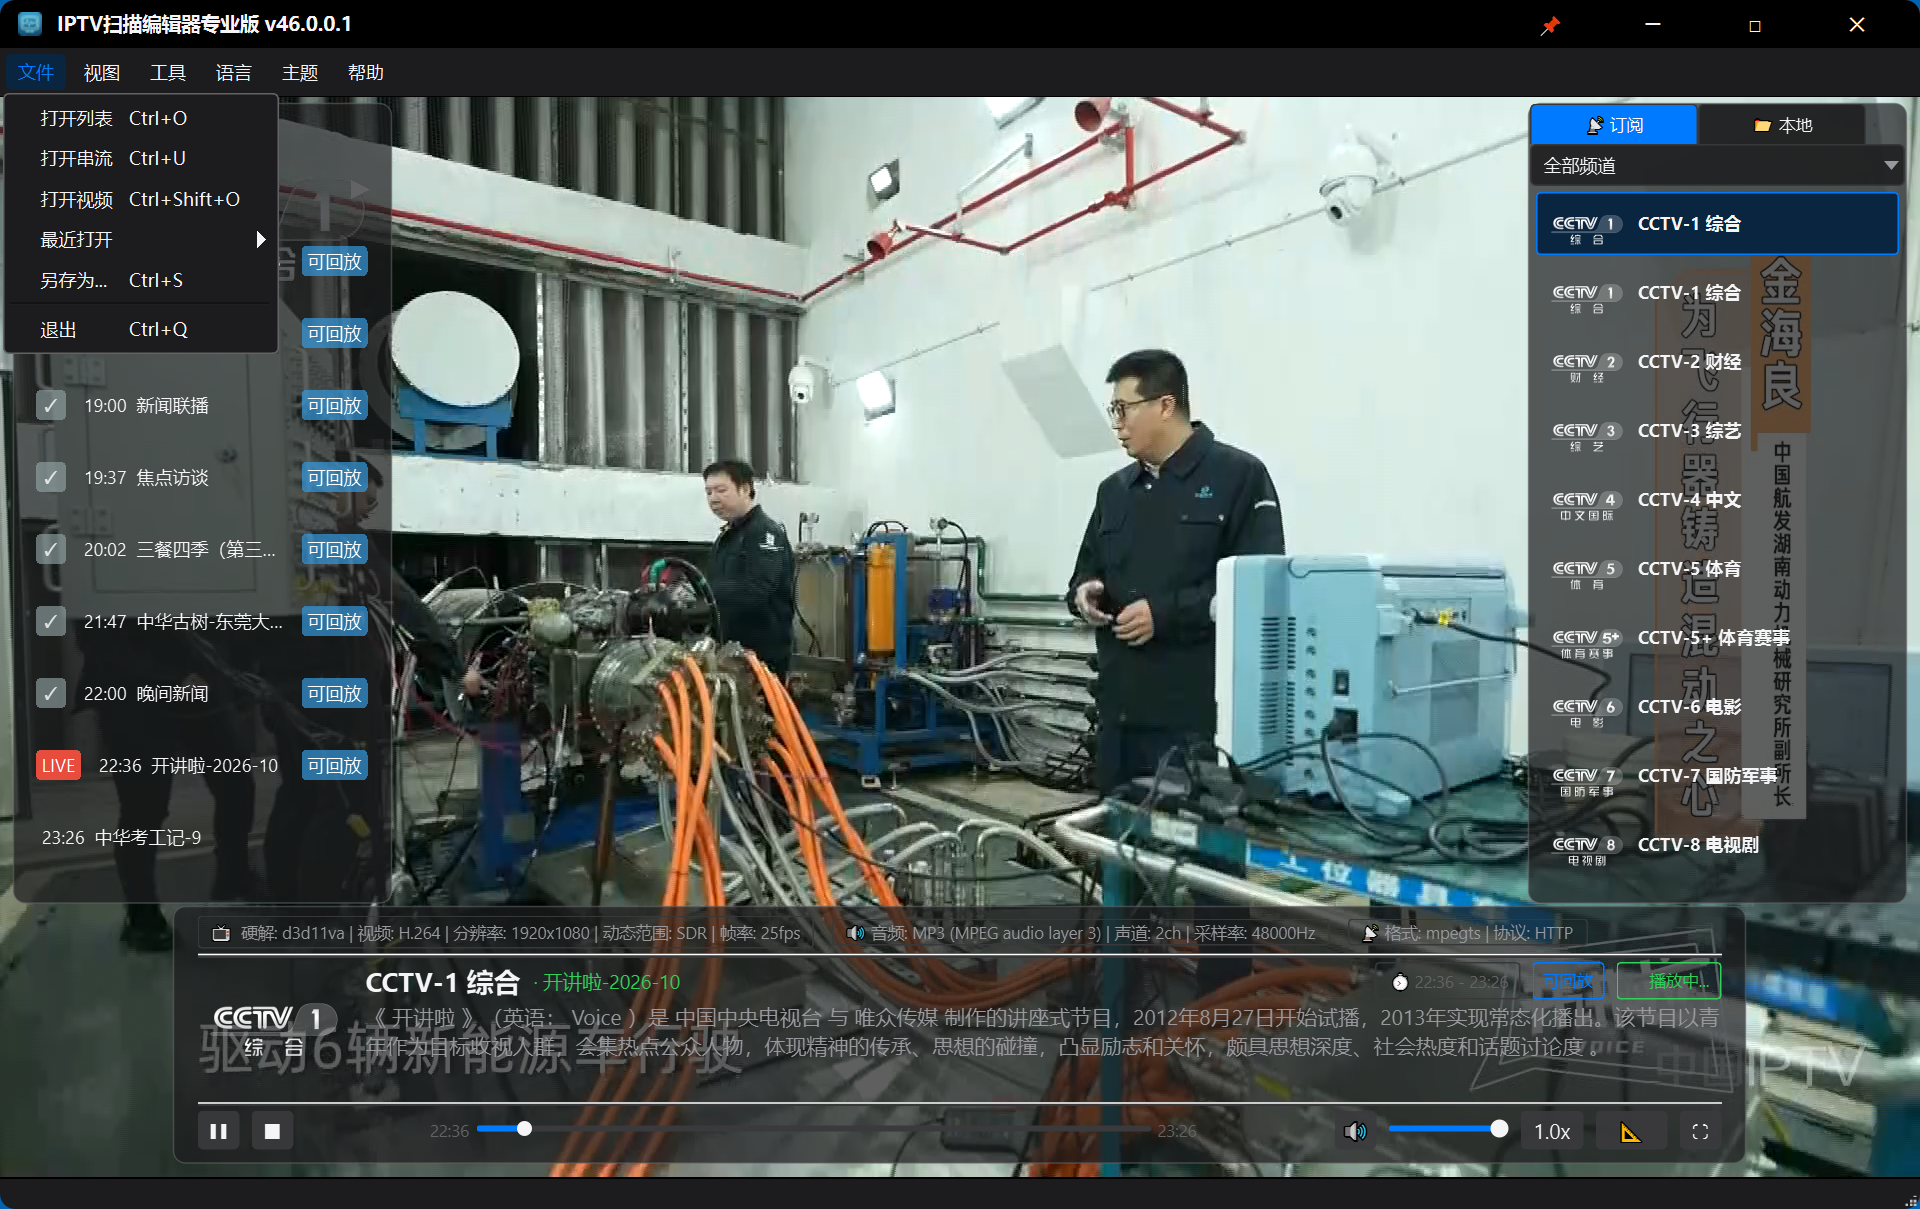This screenshot has width=1920, height=1209.
Task: Open the 文件 menu
Action: tap(36, 72)
